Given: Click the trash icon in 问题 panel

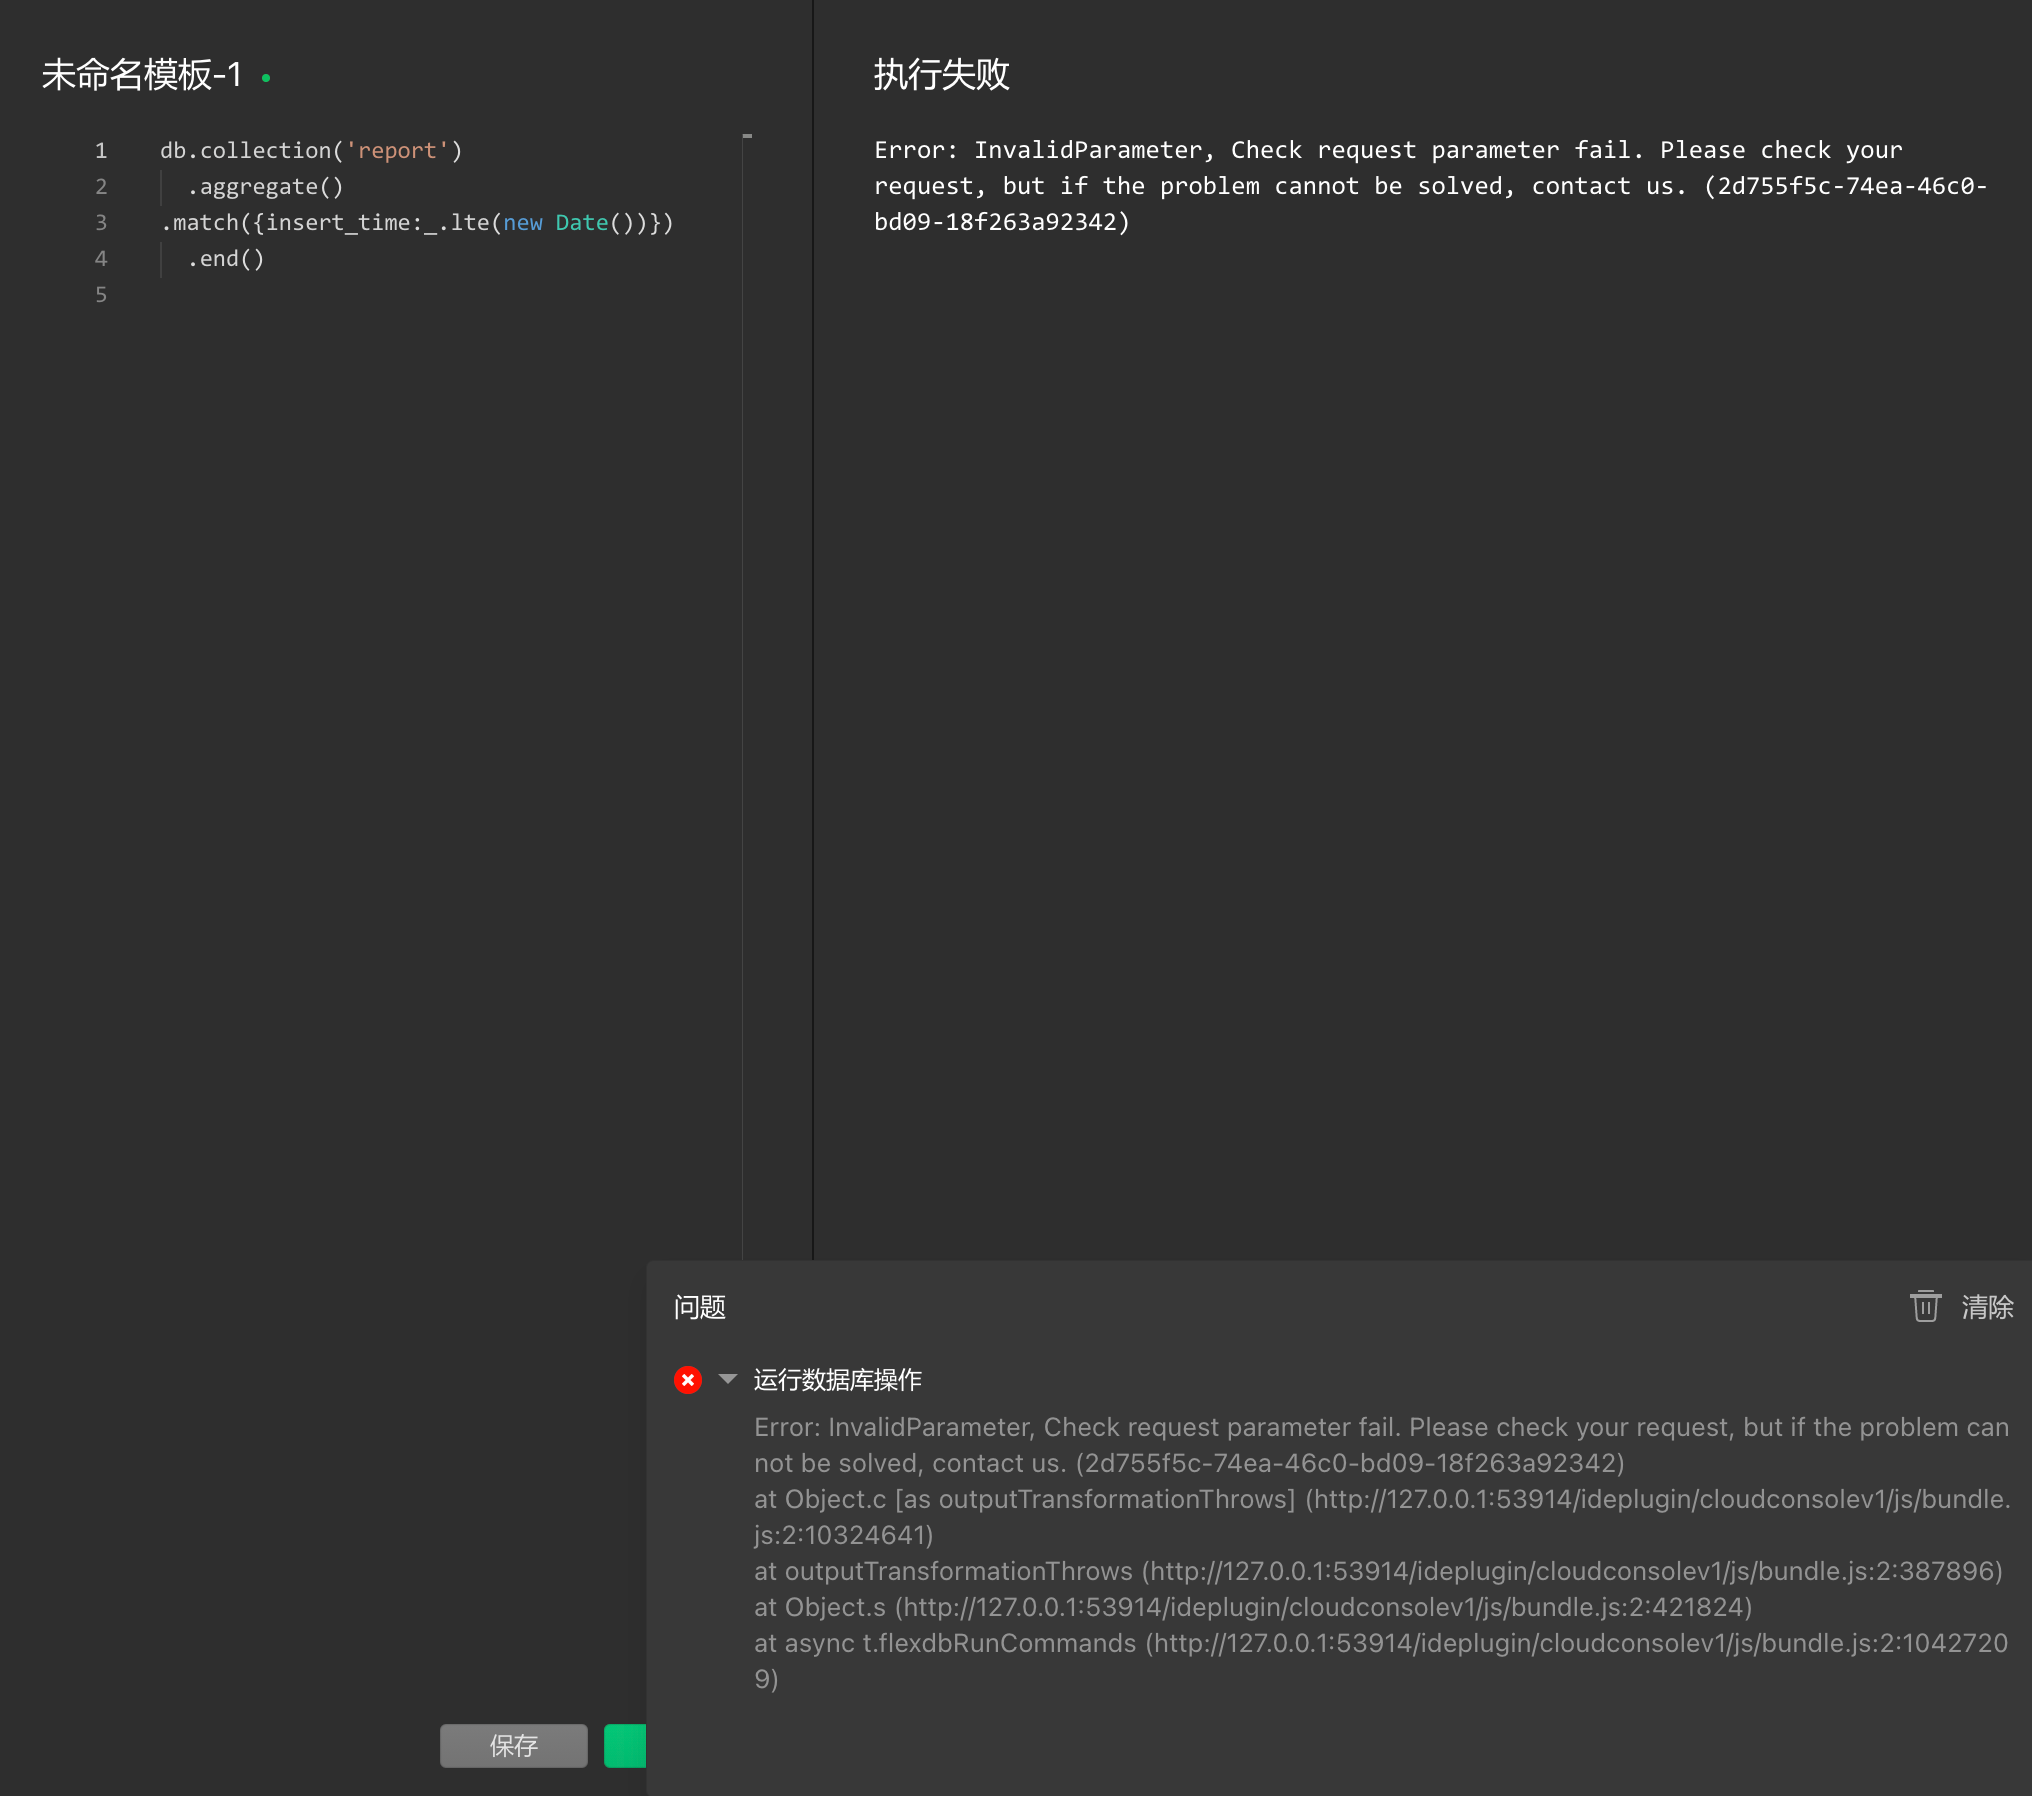Looking at the screenshot, I should (1925, 1306).
